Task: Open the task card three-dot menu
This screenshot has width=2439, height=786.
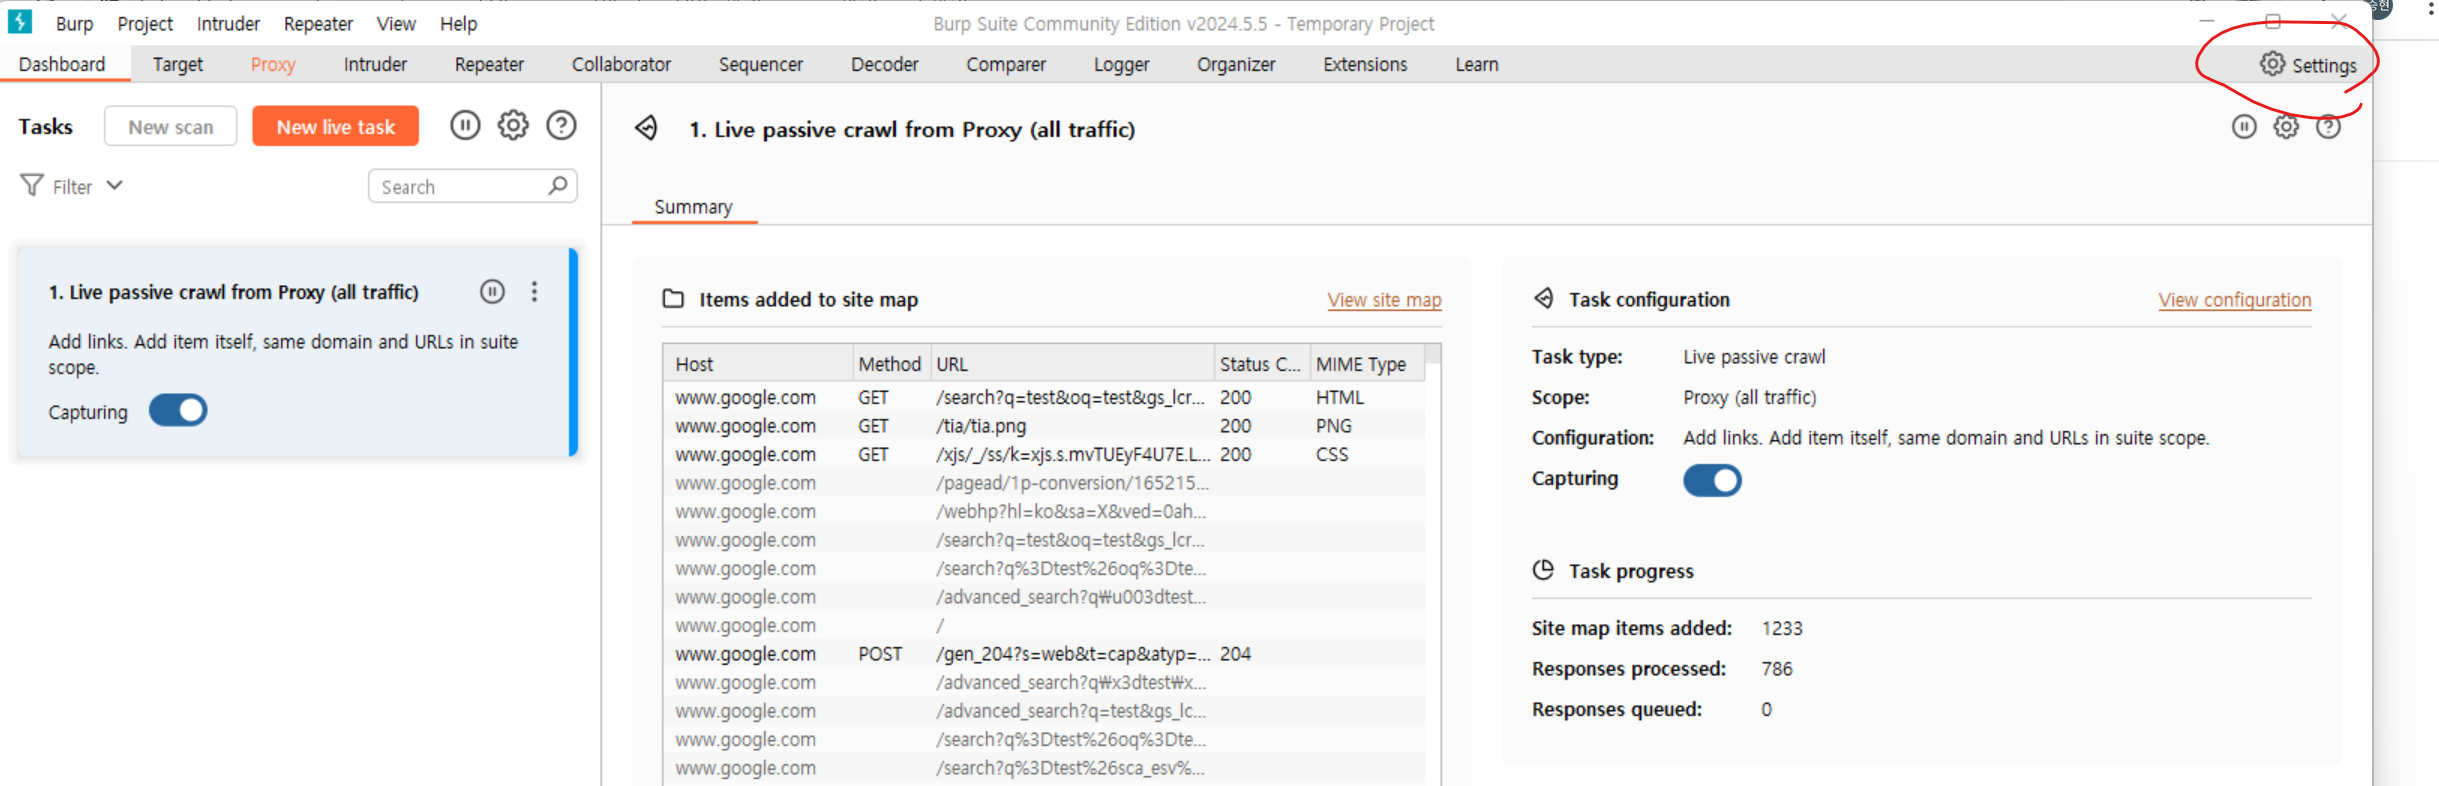Action: tap(534, 291)
